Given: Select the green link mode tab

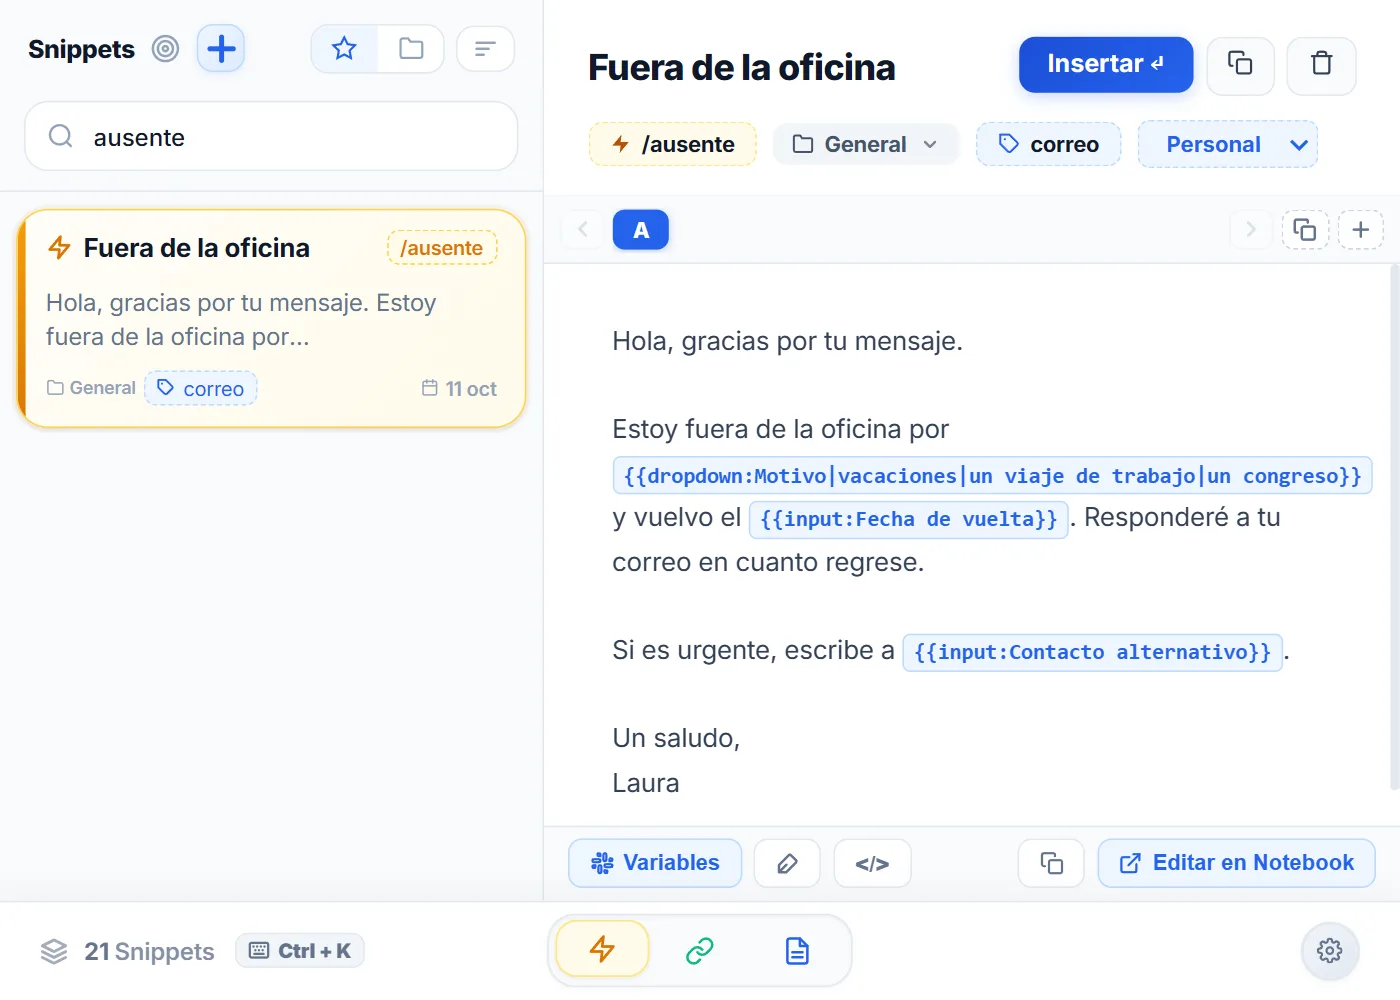Looking at the screenshot, I should point(699,950).
